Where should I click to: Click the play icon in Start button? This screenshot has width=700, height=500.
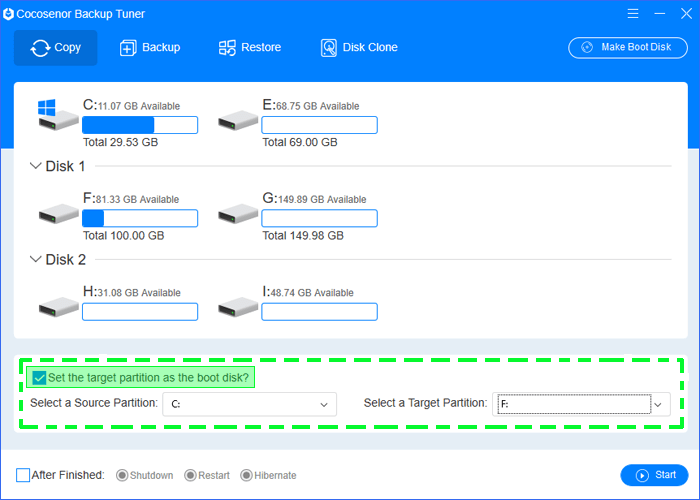[x=642, y=476]
